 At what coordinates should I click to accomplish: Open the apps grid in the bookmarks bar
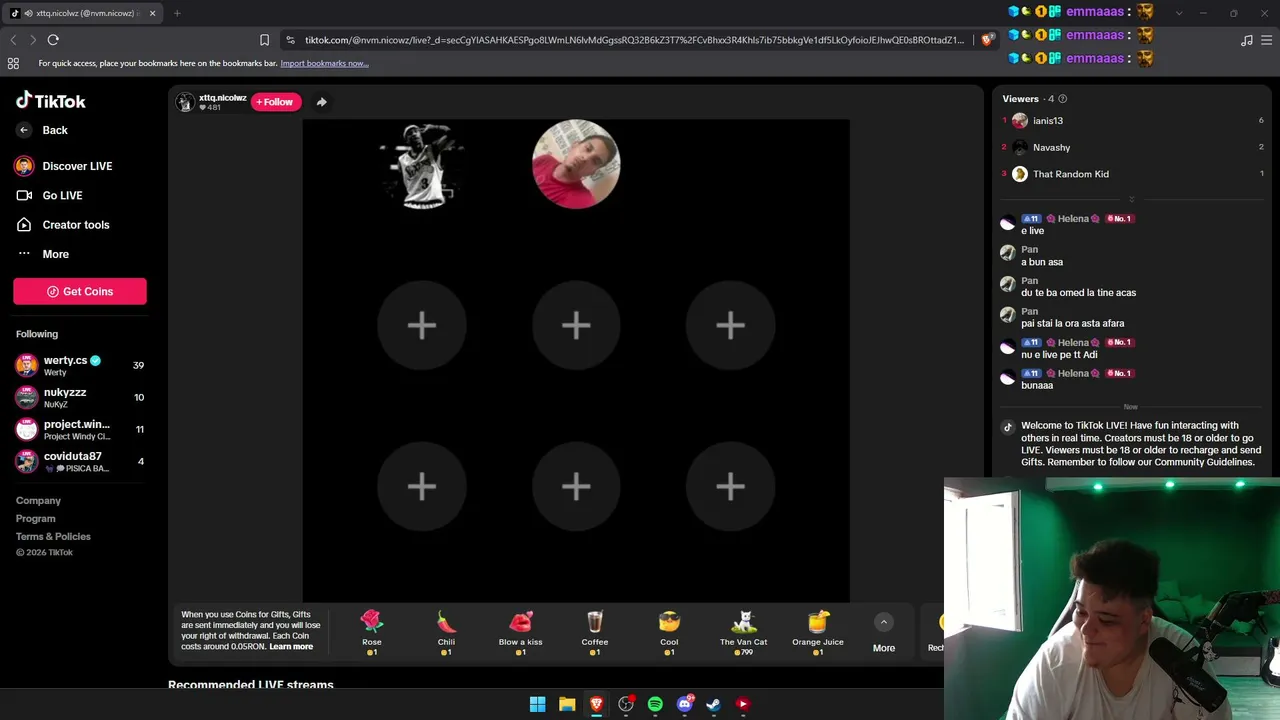coord(13,64)
